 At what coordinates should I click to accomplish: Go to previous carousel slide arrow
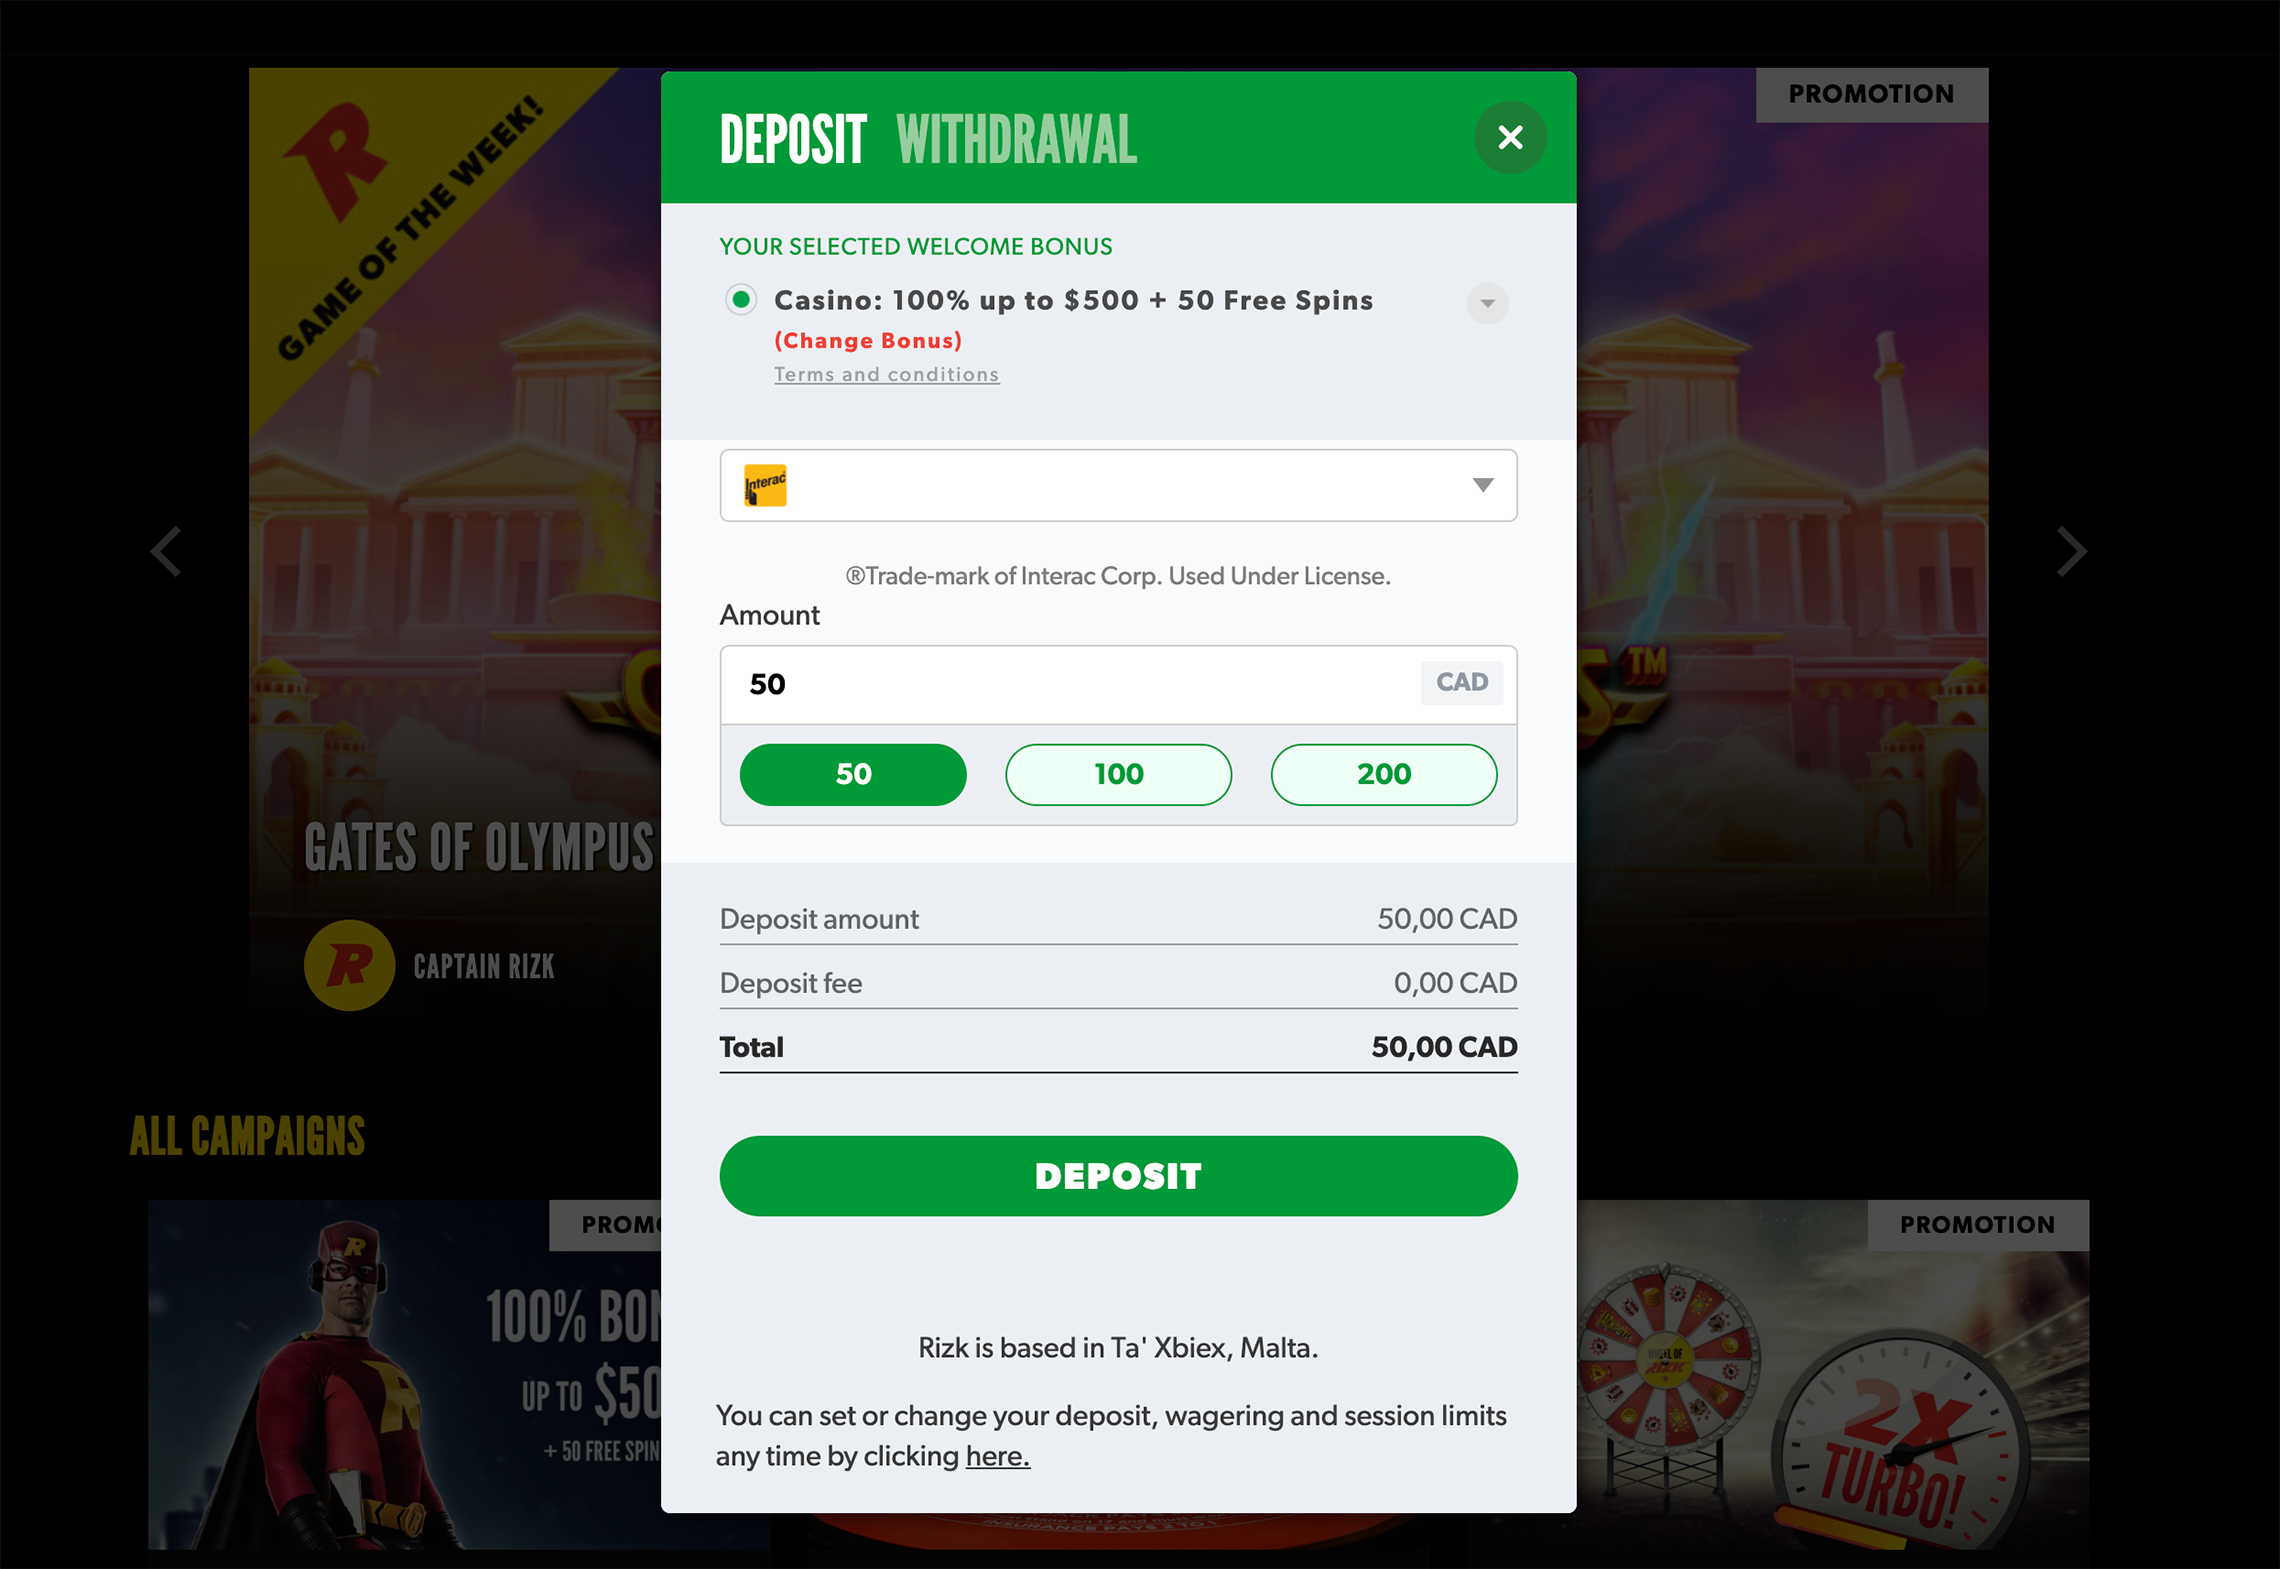167,551
